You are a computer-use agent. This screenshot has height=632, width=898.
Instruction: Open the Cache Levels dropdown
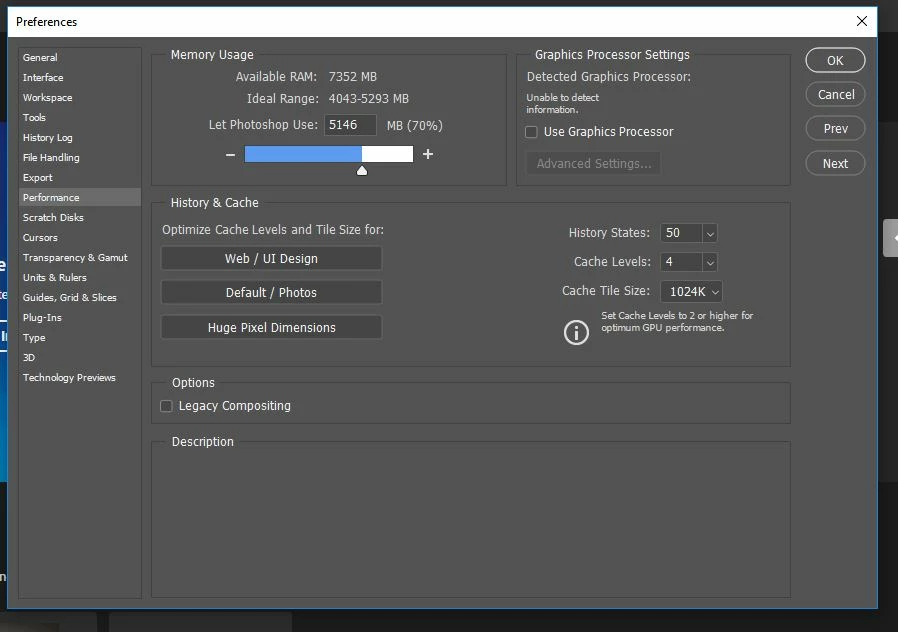pyautogui.click(x=710, y=262)
